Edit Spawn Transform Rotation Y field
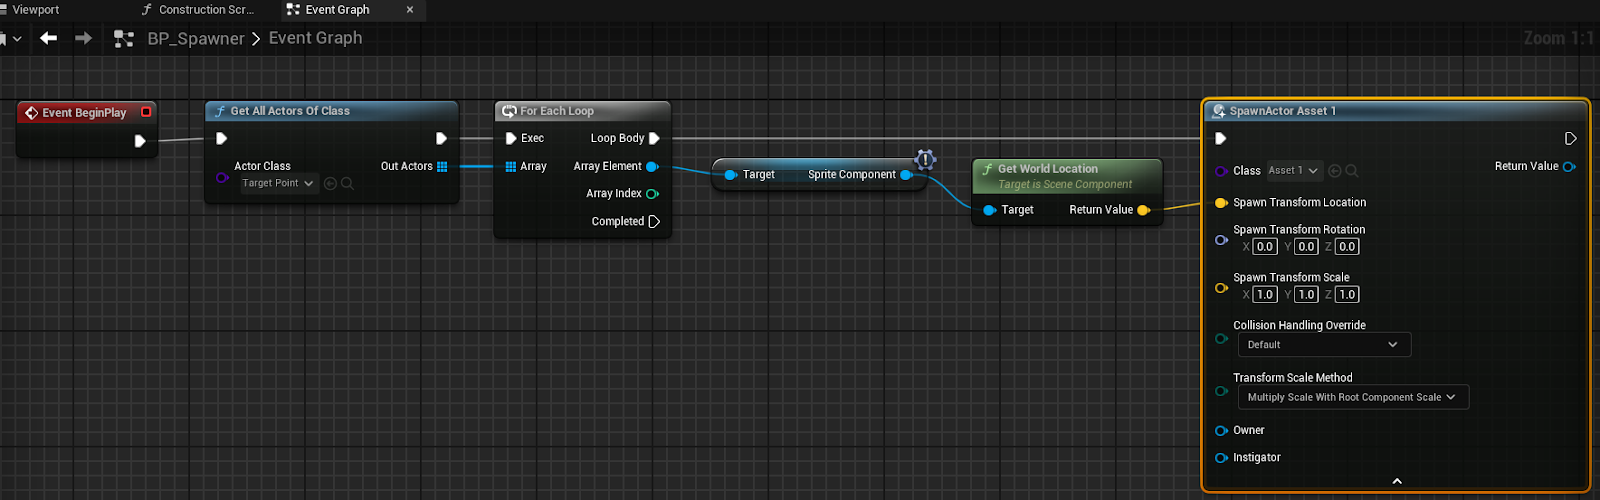Image resolution: width=1600 pixels, height=500 pixels. (1306, 247)
